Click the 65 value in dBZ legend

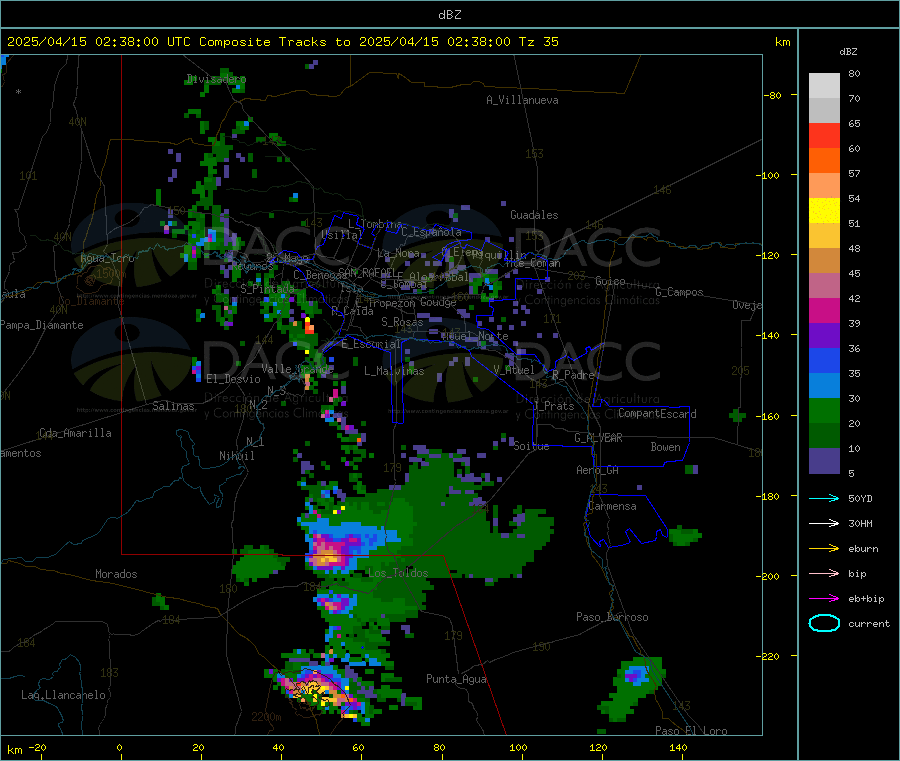[x=854, y=123]
